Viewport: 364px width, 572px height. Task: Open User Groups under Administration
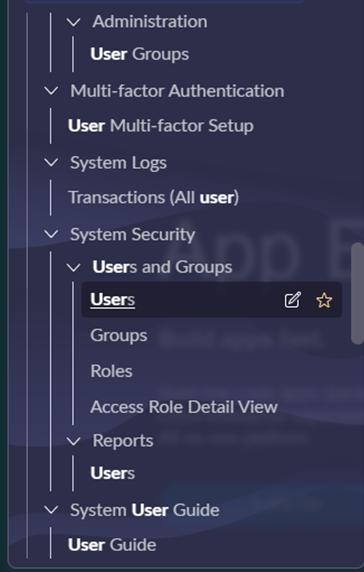pyautogui.click(x=140, y=54)
